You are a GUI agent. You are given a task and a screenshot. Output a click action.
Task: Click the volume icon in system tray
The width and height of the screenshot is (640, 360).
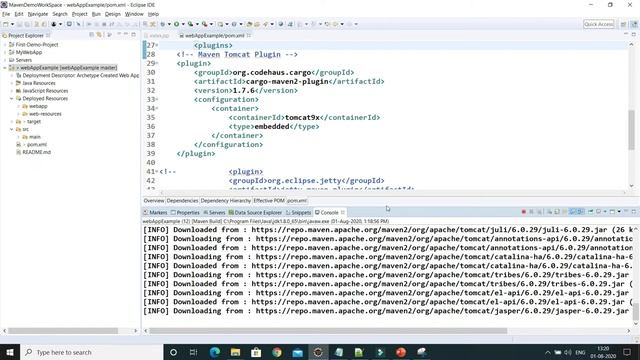coord(568,352)
